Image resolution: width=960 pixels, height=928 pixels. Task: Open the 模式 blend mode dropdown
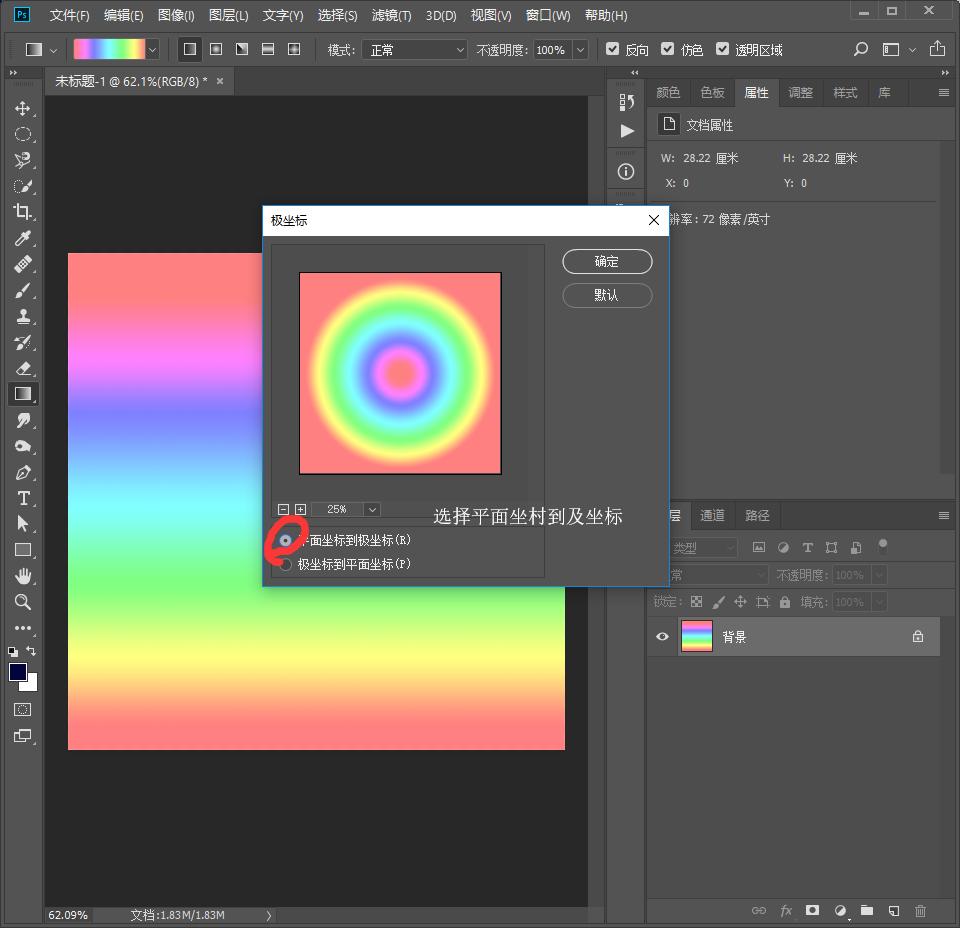[x=415, y=49]
